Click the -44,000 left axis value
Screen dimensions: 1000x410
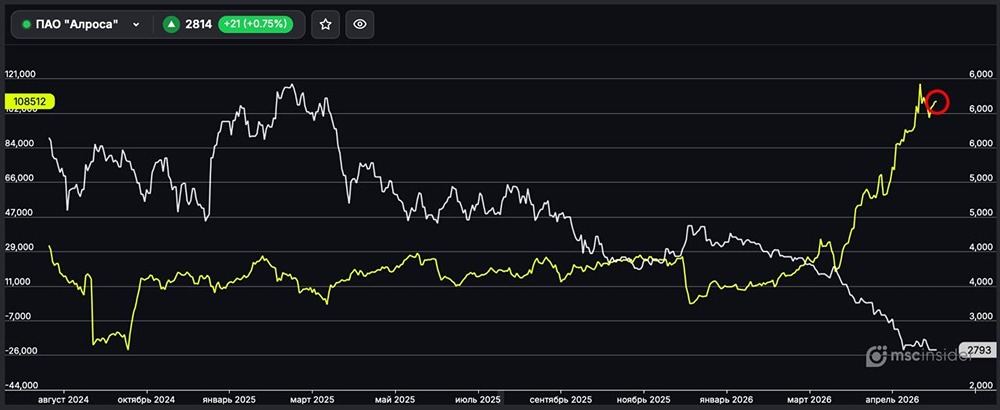[20, 386]
